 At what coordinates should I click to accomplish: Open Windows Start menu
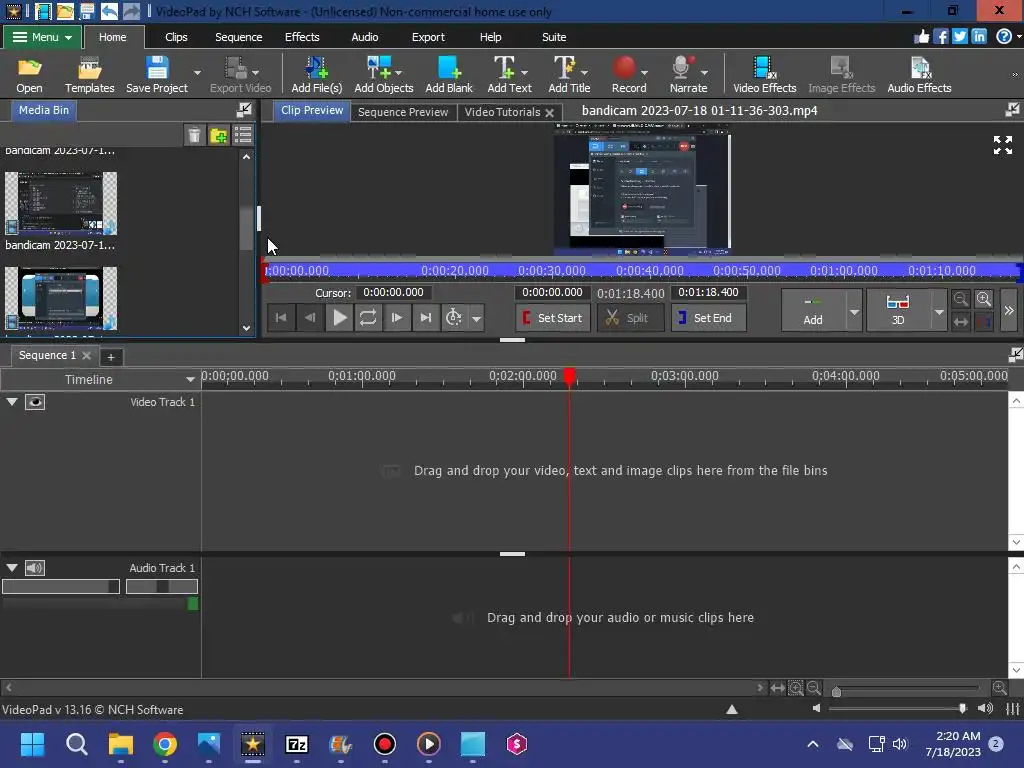click(x=32, y=744)
